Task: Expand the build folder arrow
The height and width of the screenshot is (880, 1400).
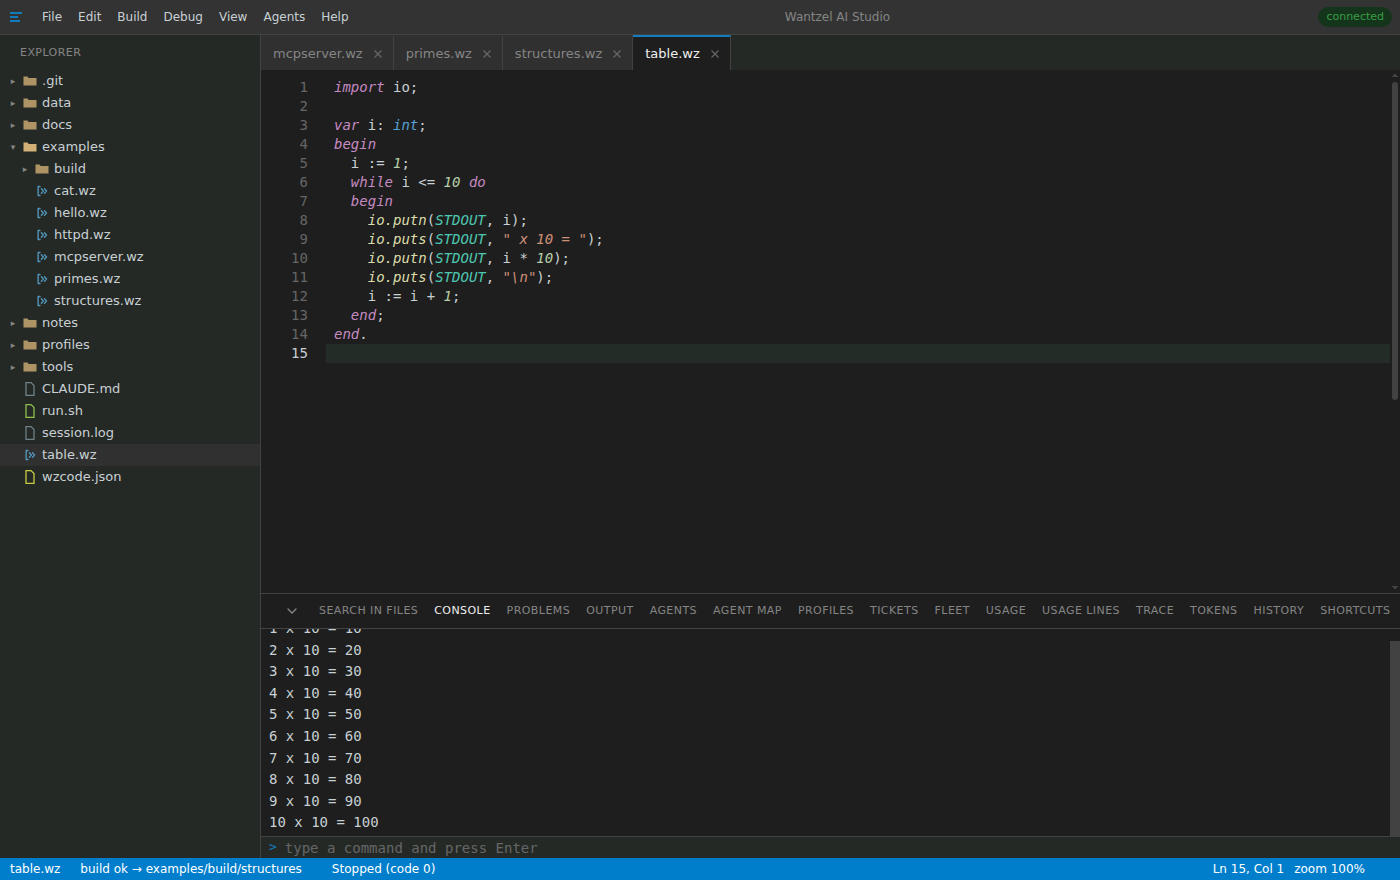Action: (25, 169)
